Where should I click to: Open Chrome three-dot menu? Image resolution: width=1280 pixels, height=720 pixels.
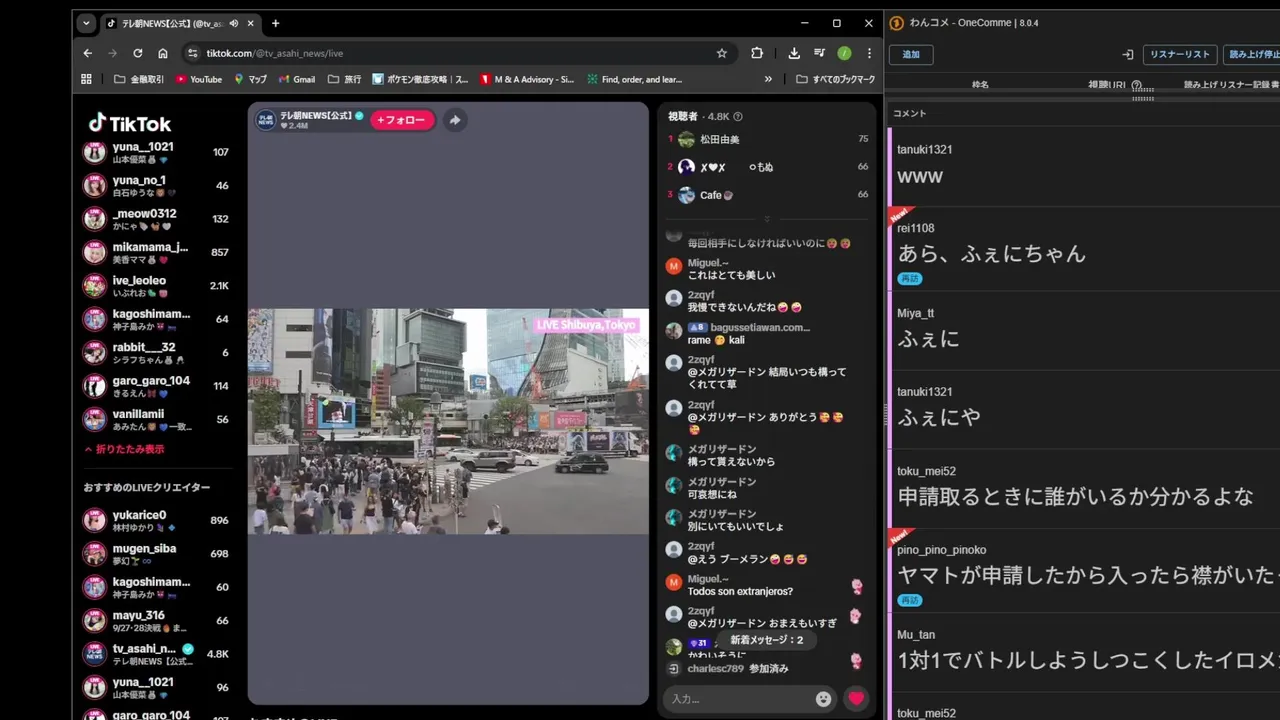(869, 53)
